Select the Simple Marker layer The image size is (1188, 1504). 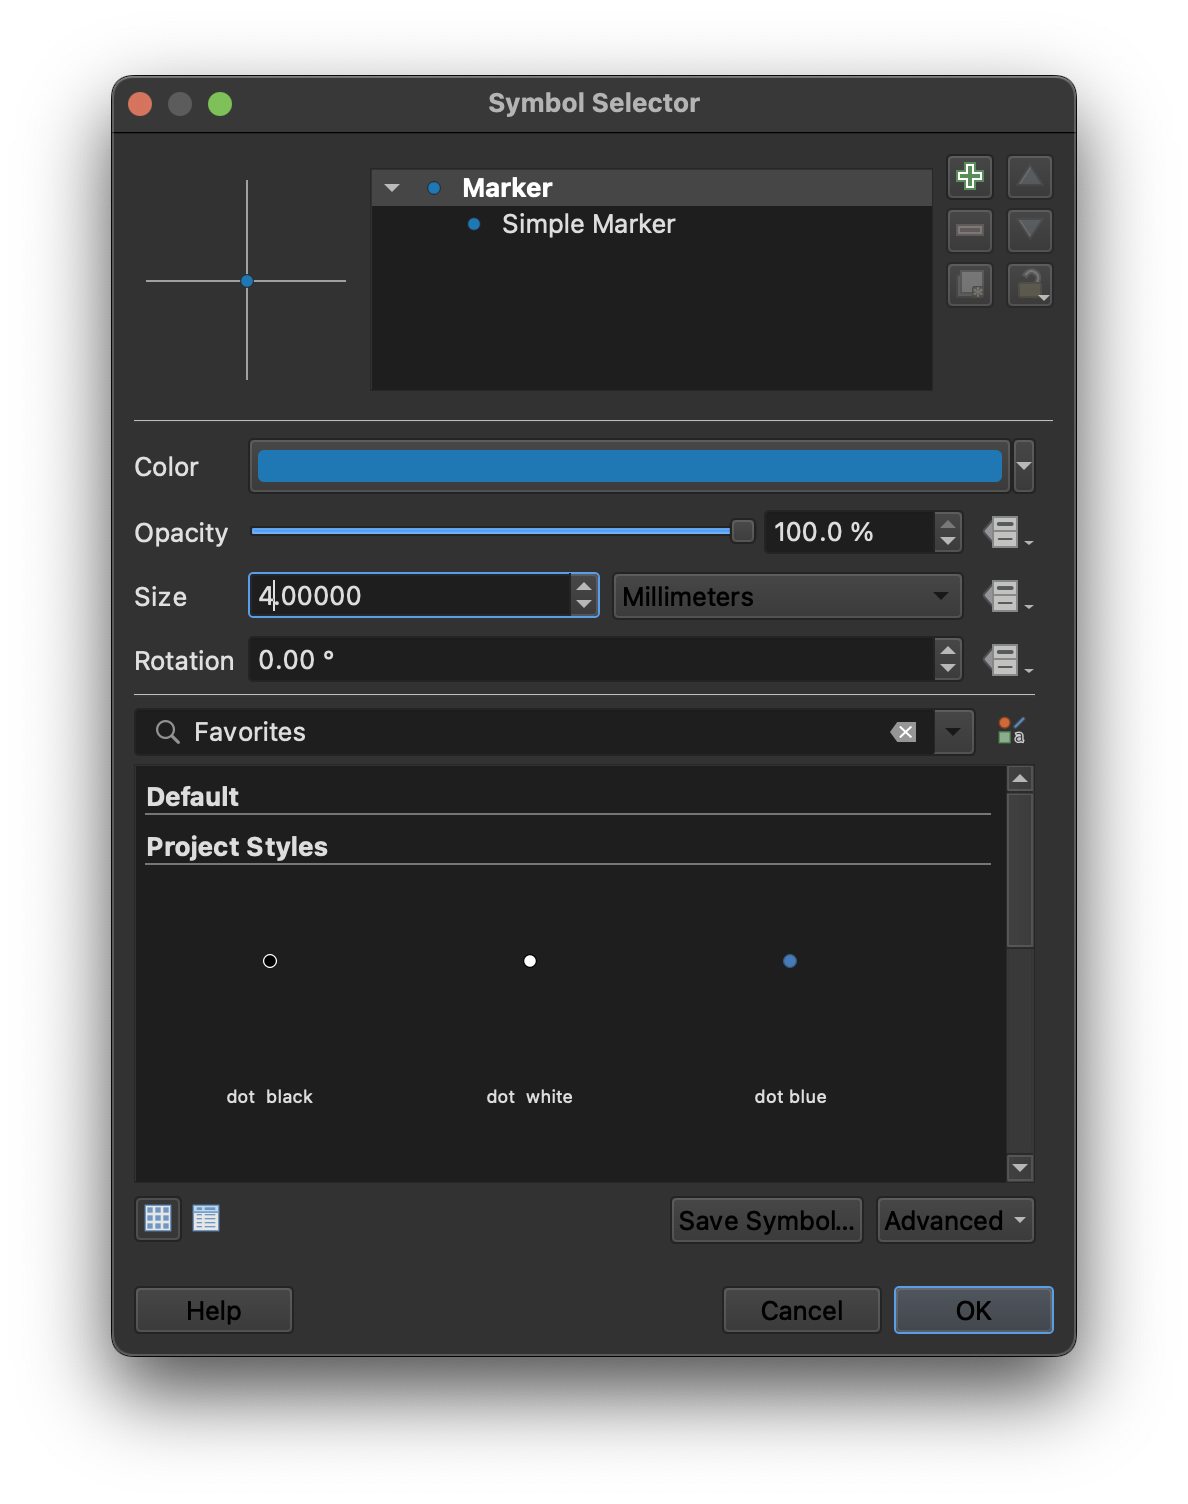[588, 224]
